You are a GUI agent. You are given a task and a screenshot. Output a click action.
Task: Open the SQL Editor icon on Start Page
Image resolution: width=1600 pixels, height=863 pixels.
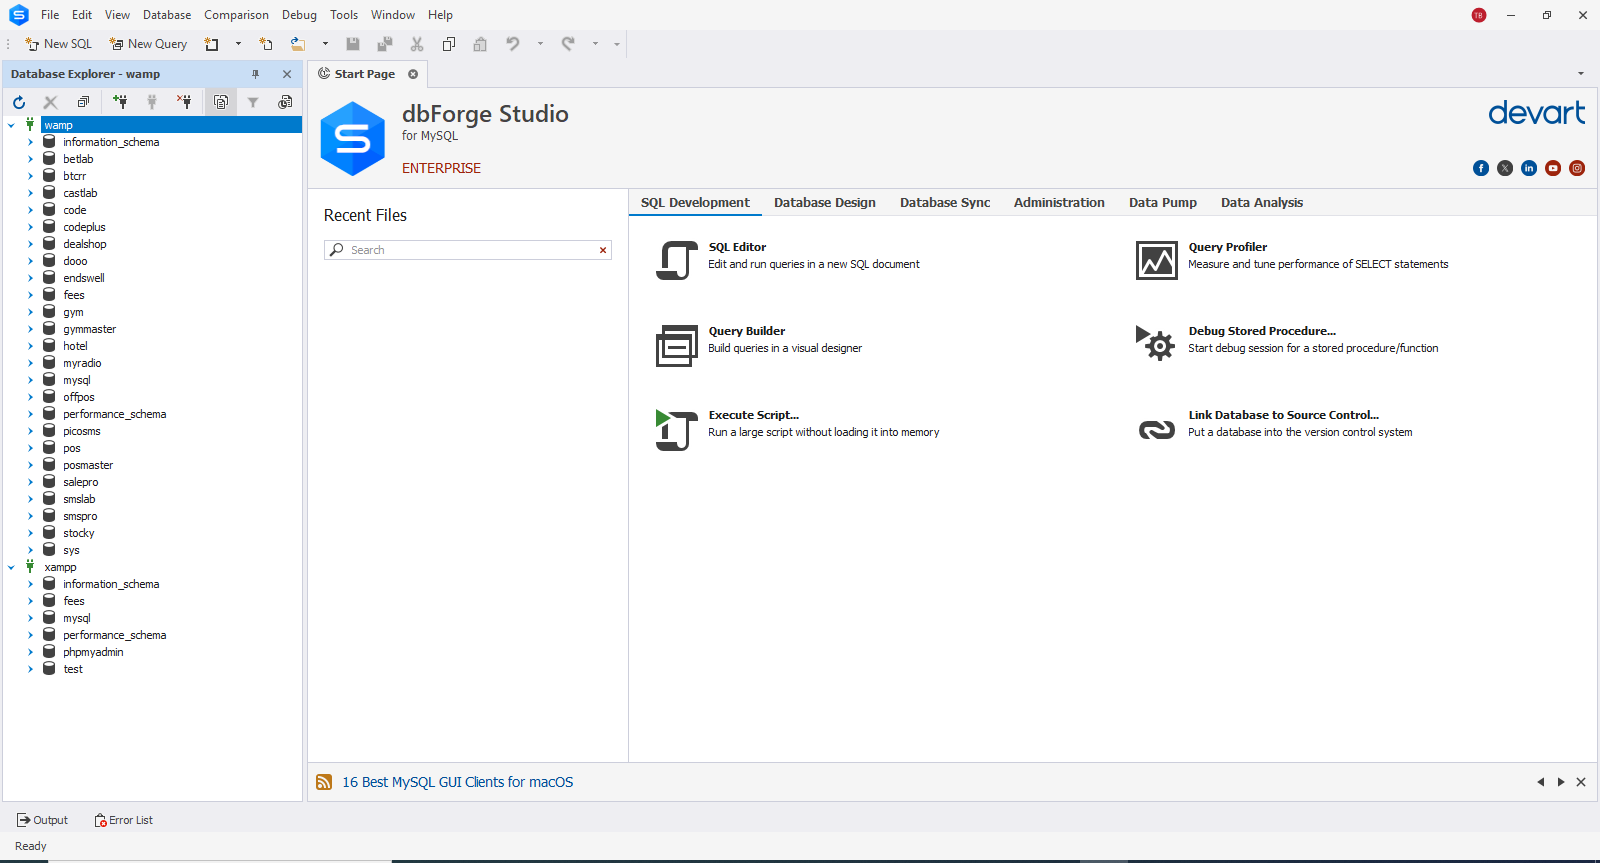point(676,261)
